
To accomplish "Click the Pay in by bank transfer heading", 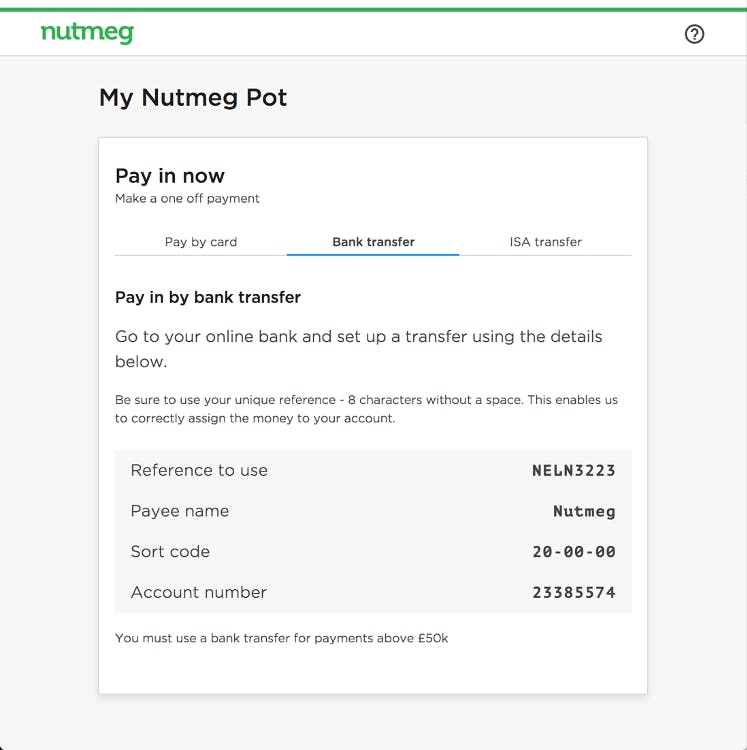I will [208, 298].
